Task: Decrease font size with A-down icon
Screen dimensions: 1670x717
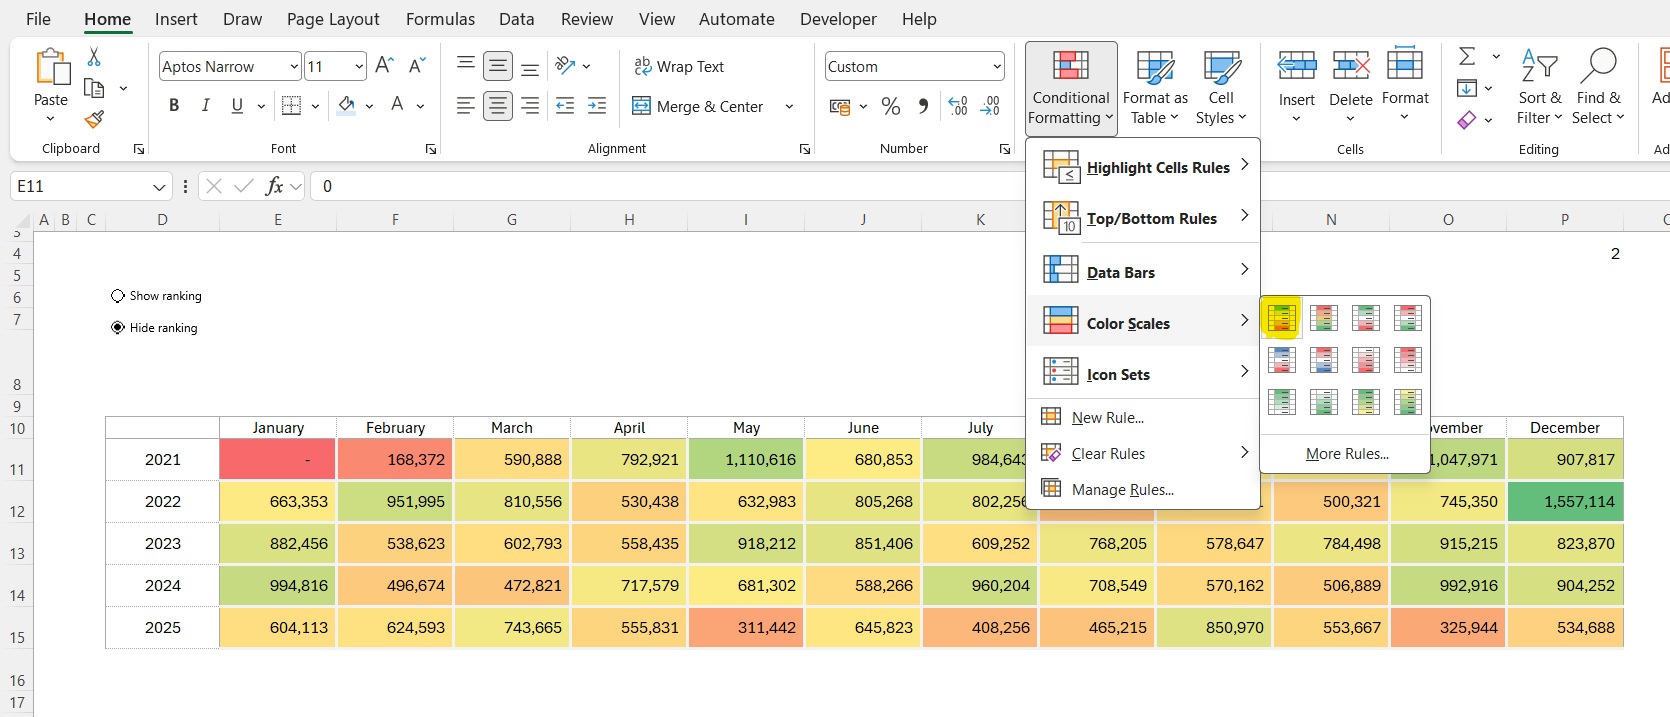Action: (418, 66)
